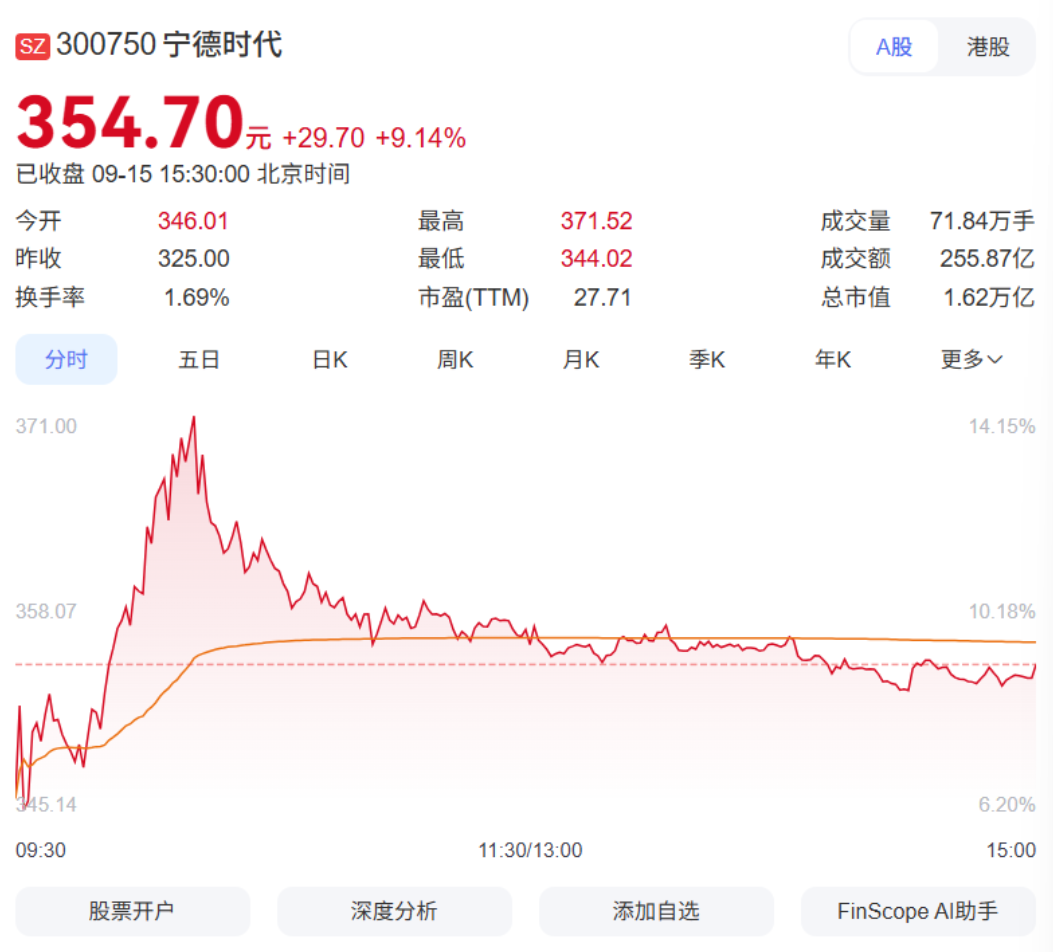Switch to the 港股 market view
The image size is (1053, 952).
[987, 47]
